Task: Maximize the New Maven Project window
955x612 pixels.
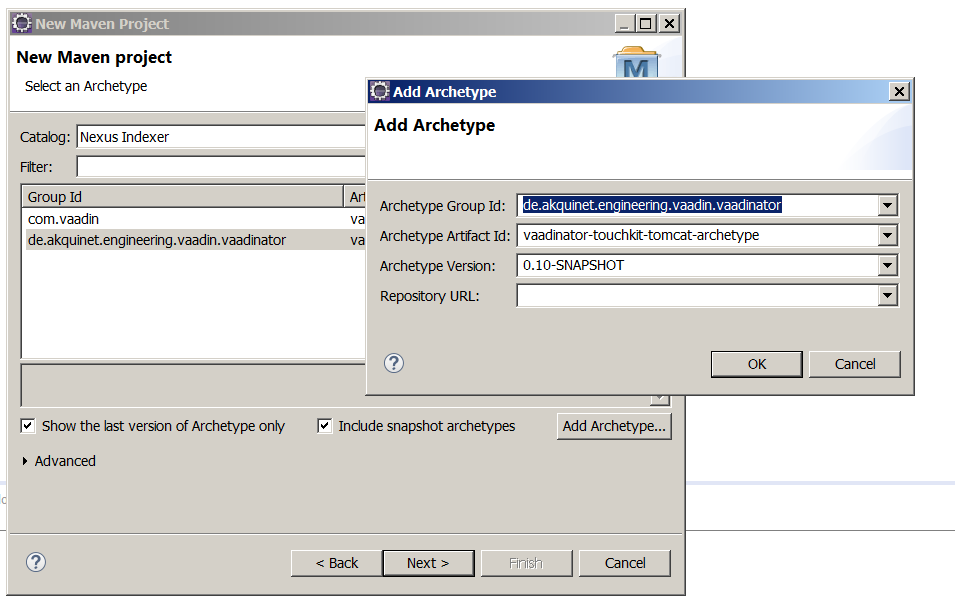Action: click(646, 24)
